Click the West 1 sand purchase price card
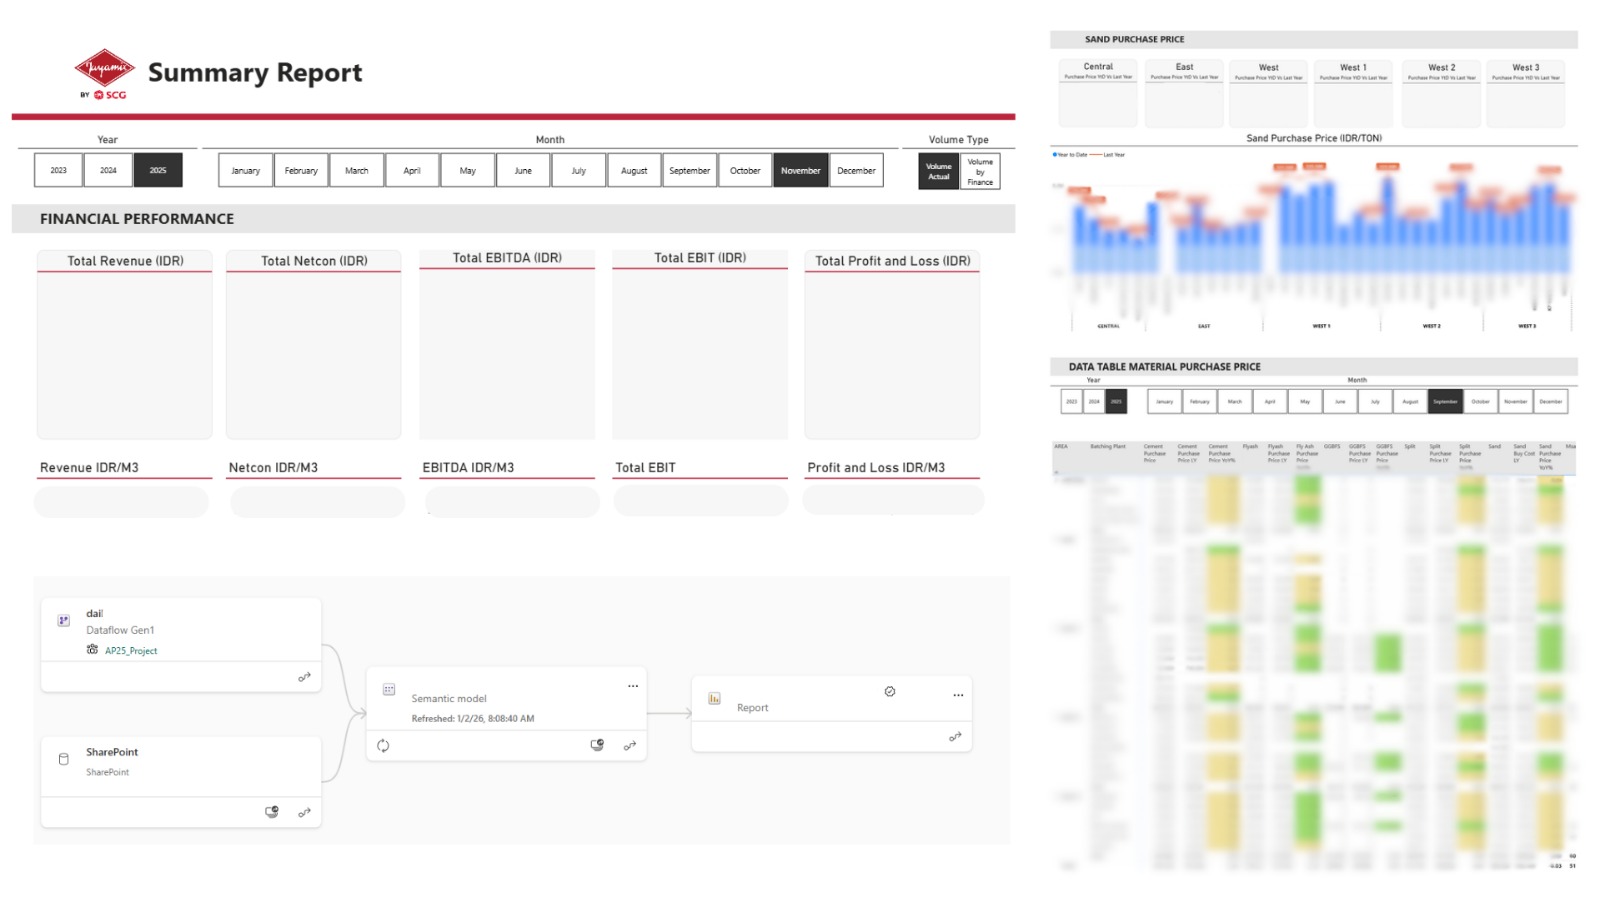The width and height of the screenshot is (1600, 897). (x=1353, y=93)
